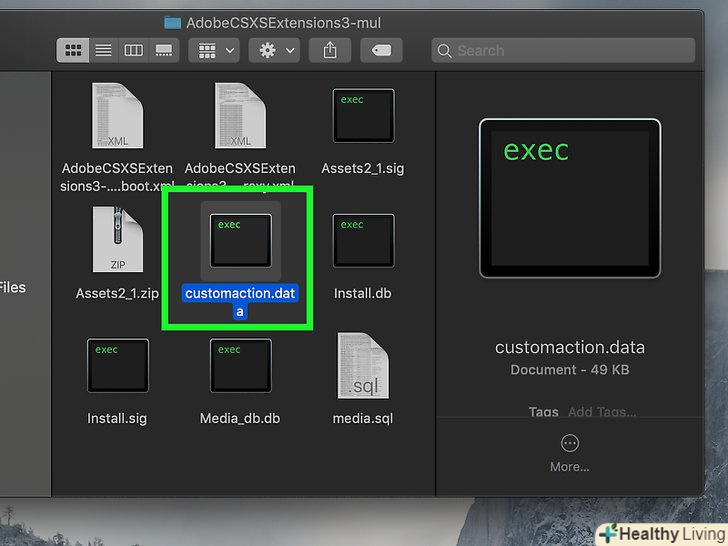Switch to column view

pyautogui.click(x=134, y=50)
